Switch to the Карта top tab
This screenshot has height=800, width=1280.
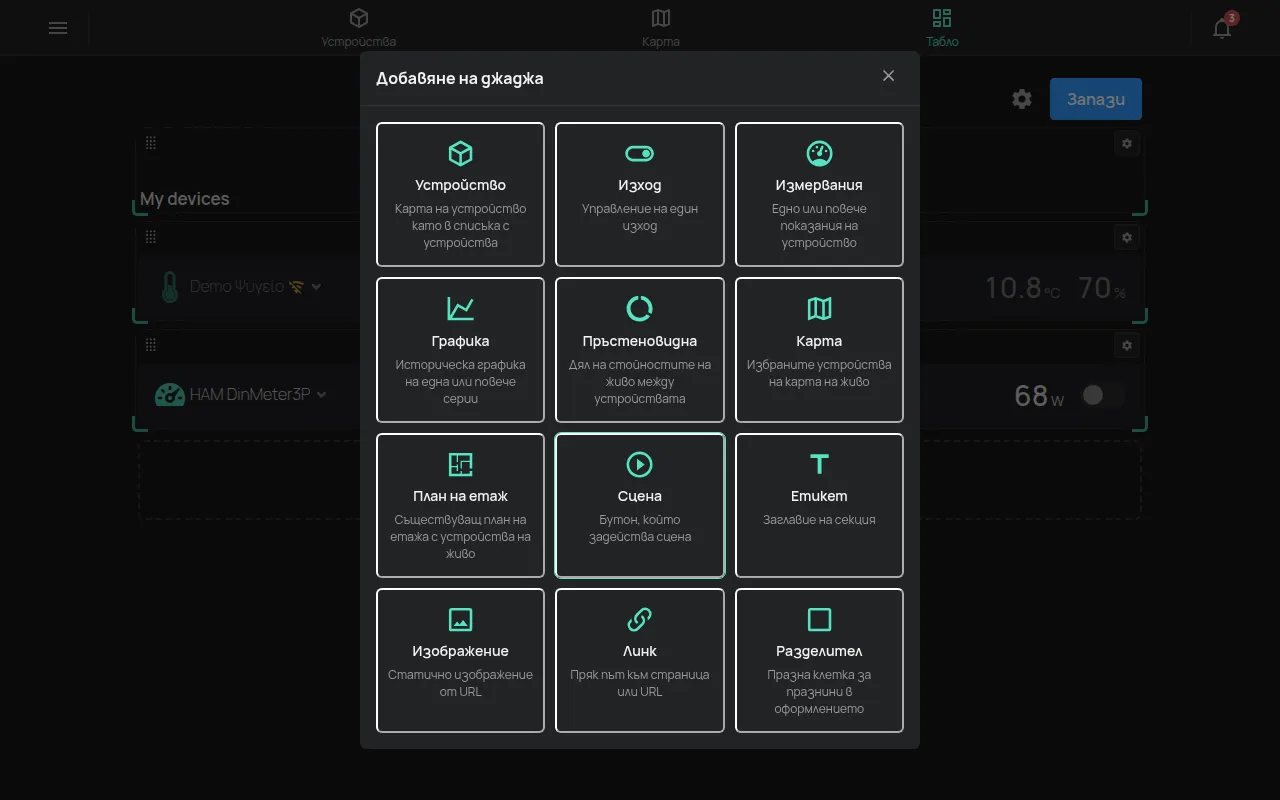click(x=661, y=28)
